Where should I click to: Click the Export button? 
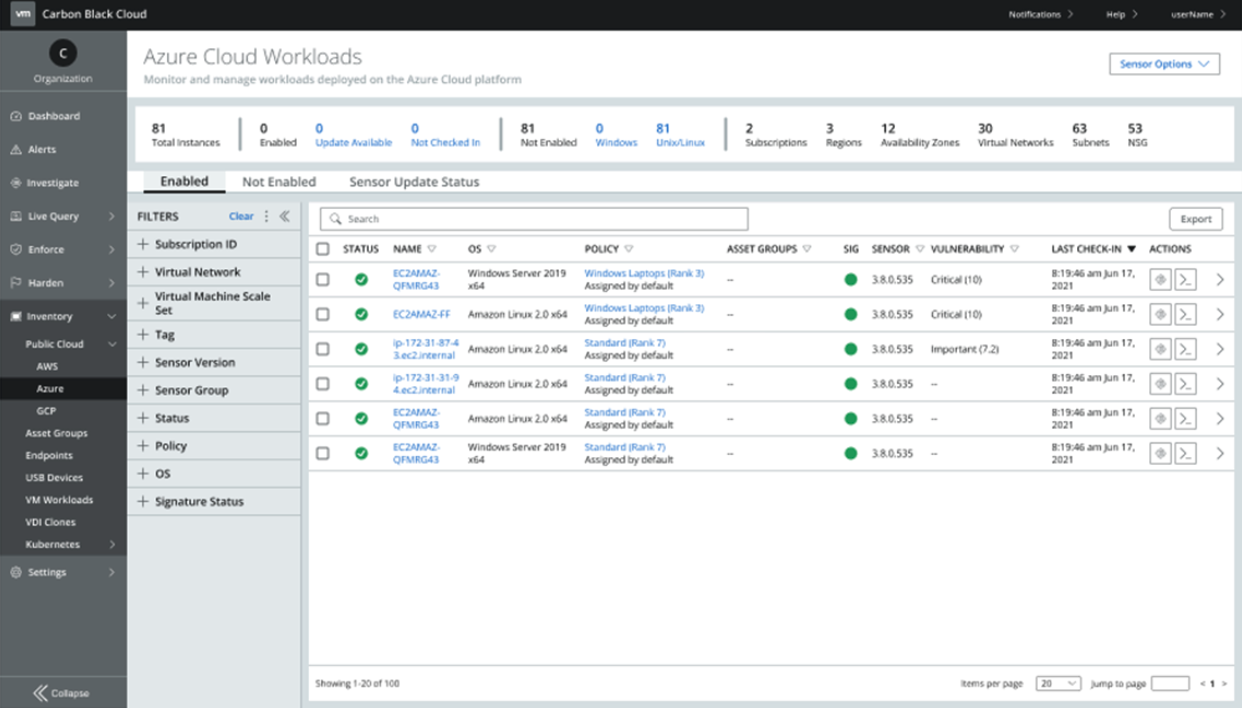point(1195,219)
